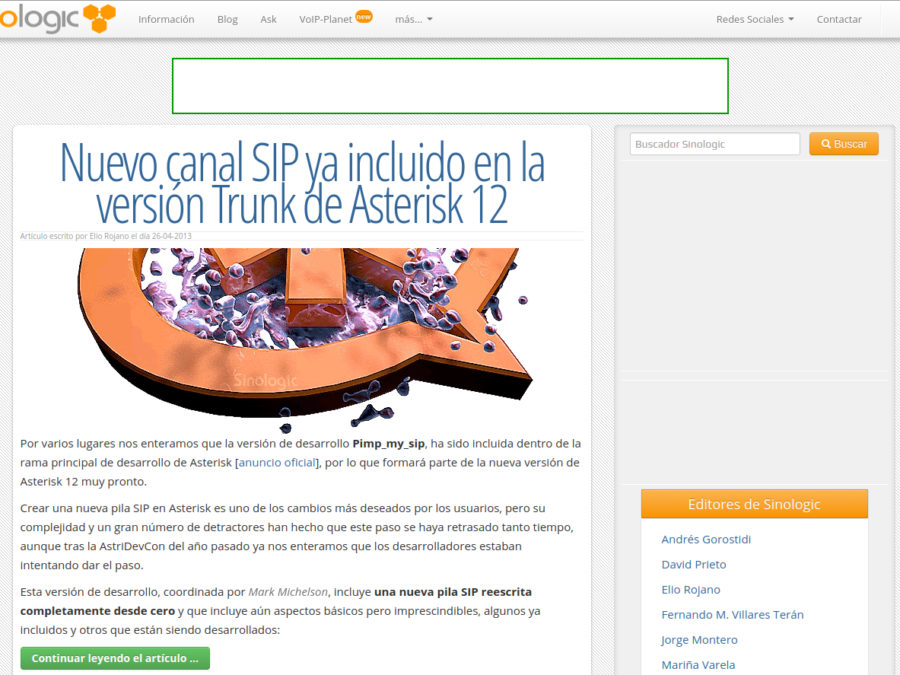900x675 pixels.
Task: Open the article title link
Action: coord(302,183)
